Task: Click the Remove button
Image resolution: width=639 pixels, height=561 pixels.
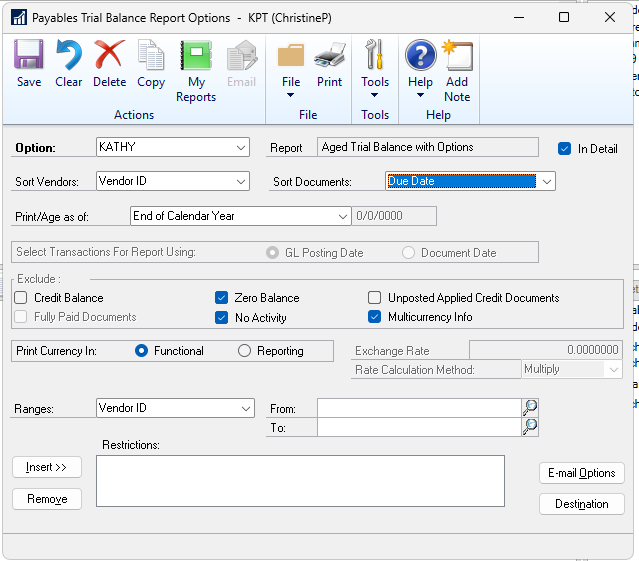Action: (47, 499)
